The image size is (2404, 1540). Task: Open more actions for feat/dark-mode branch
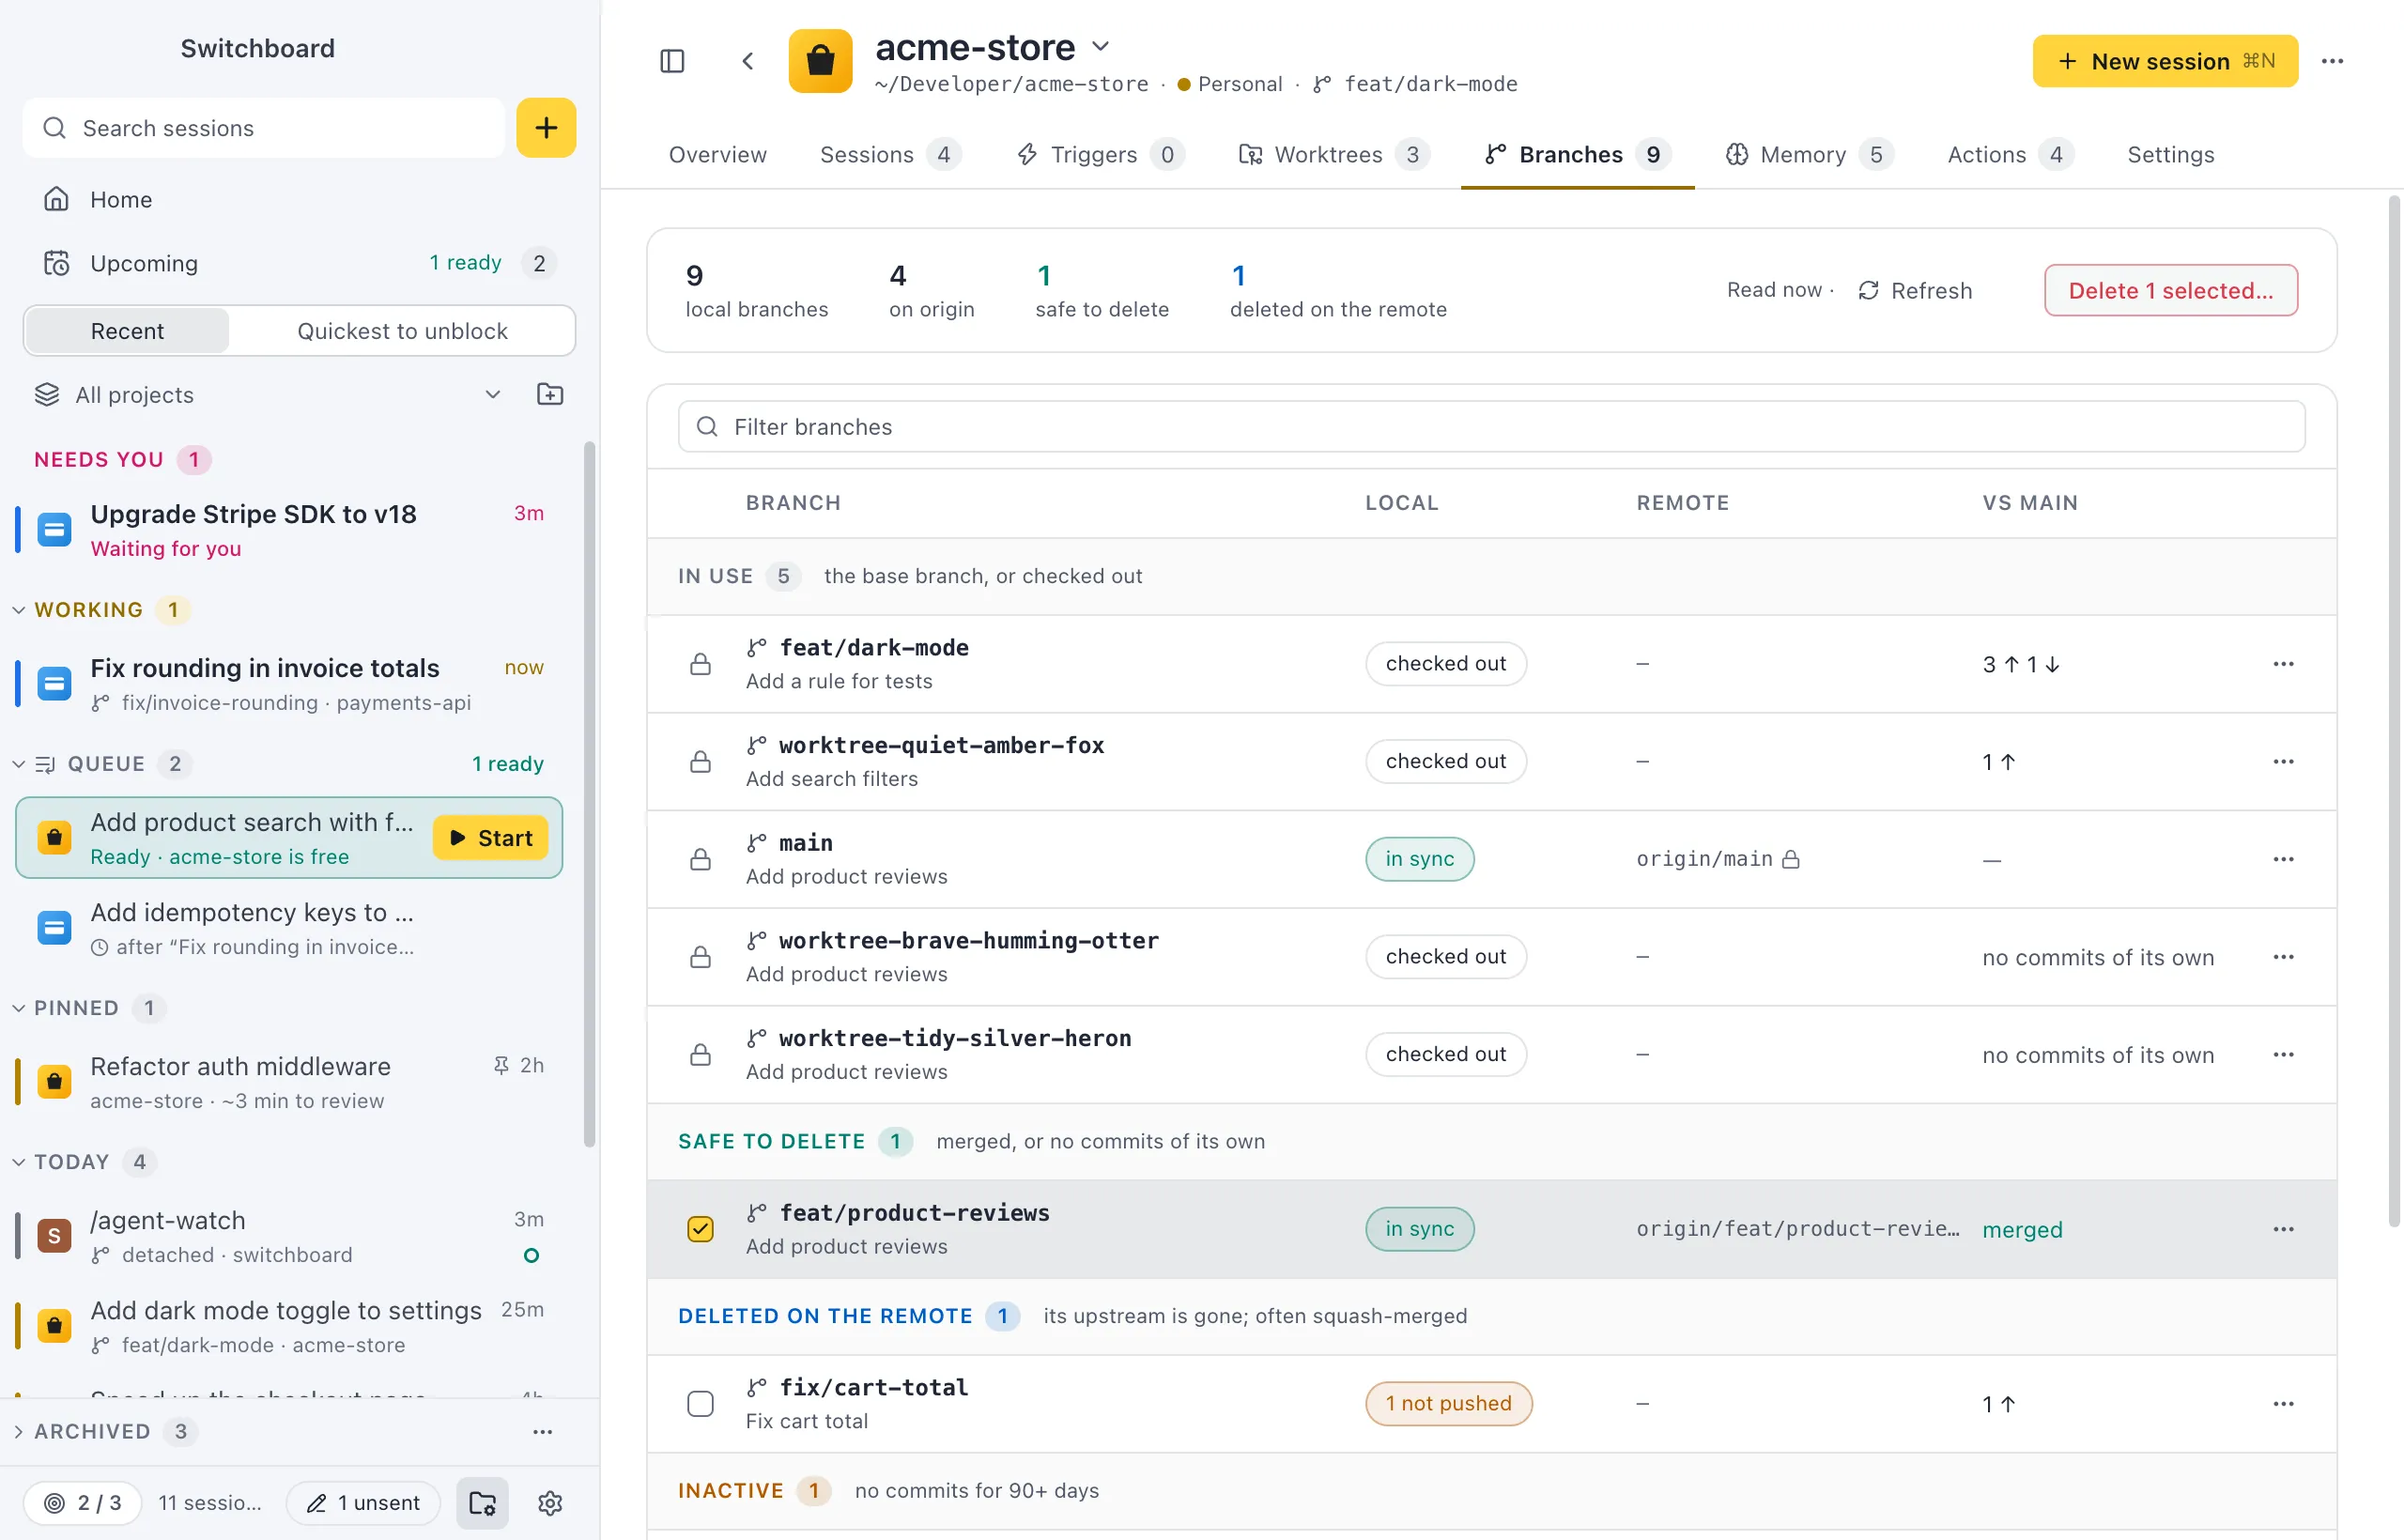click(2283, 664)
